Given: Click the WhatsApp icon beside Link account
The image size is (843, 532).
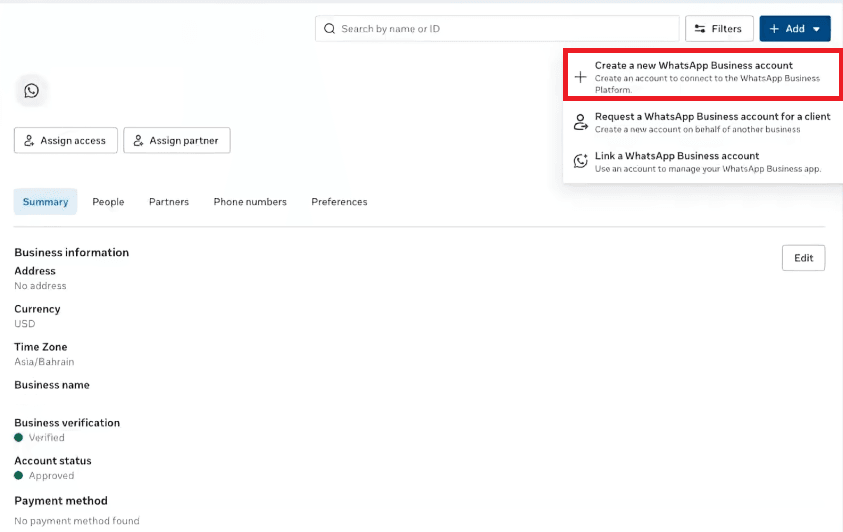Looking at the screenshot, I should pos(580,161).
